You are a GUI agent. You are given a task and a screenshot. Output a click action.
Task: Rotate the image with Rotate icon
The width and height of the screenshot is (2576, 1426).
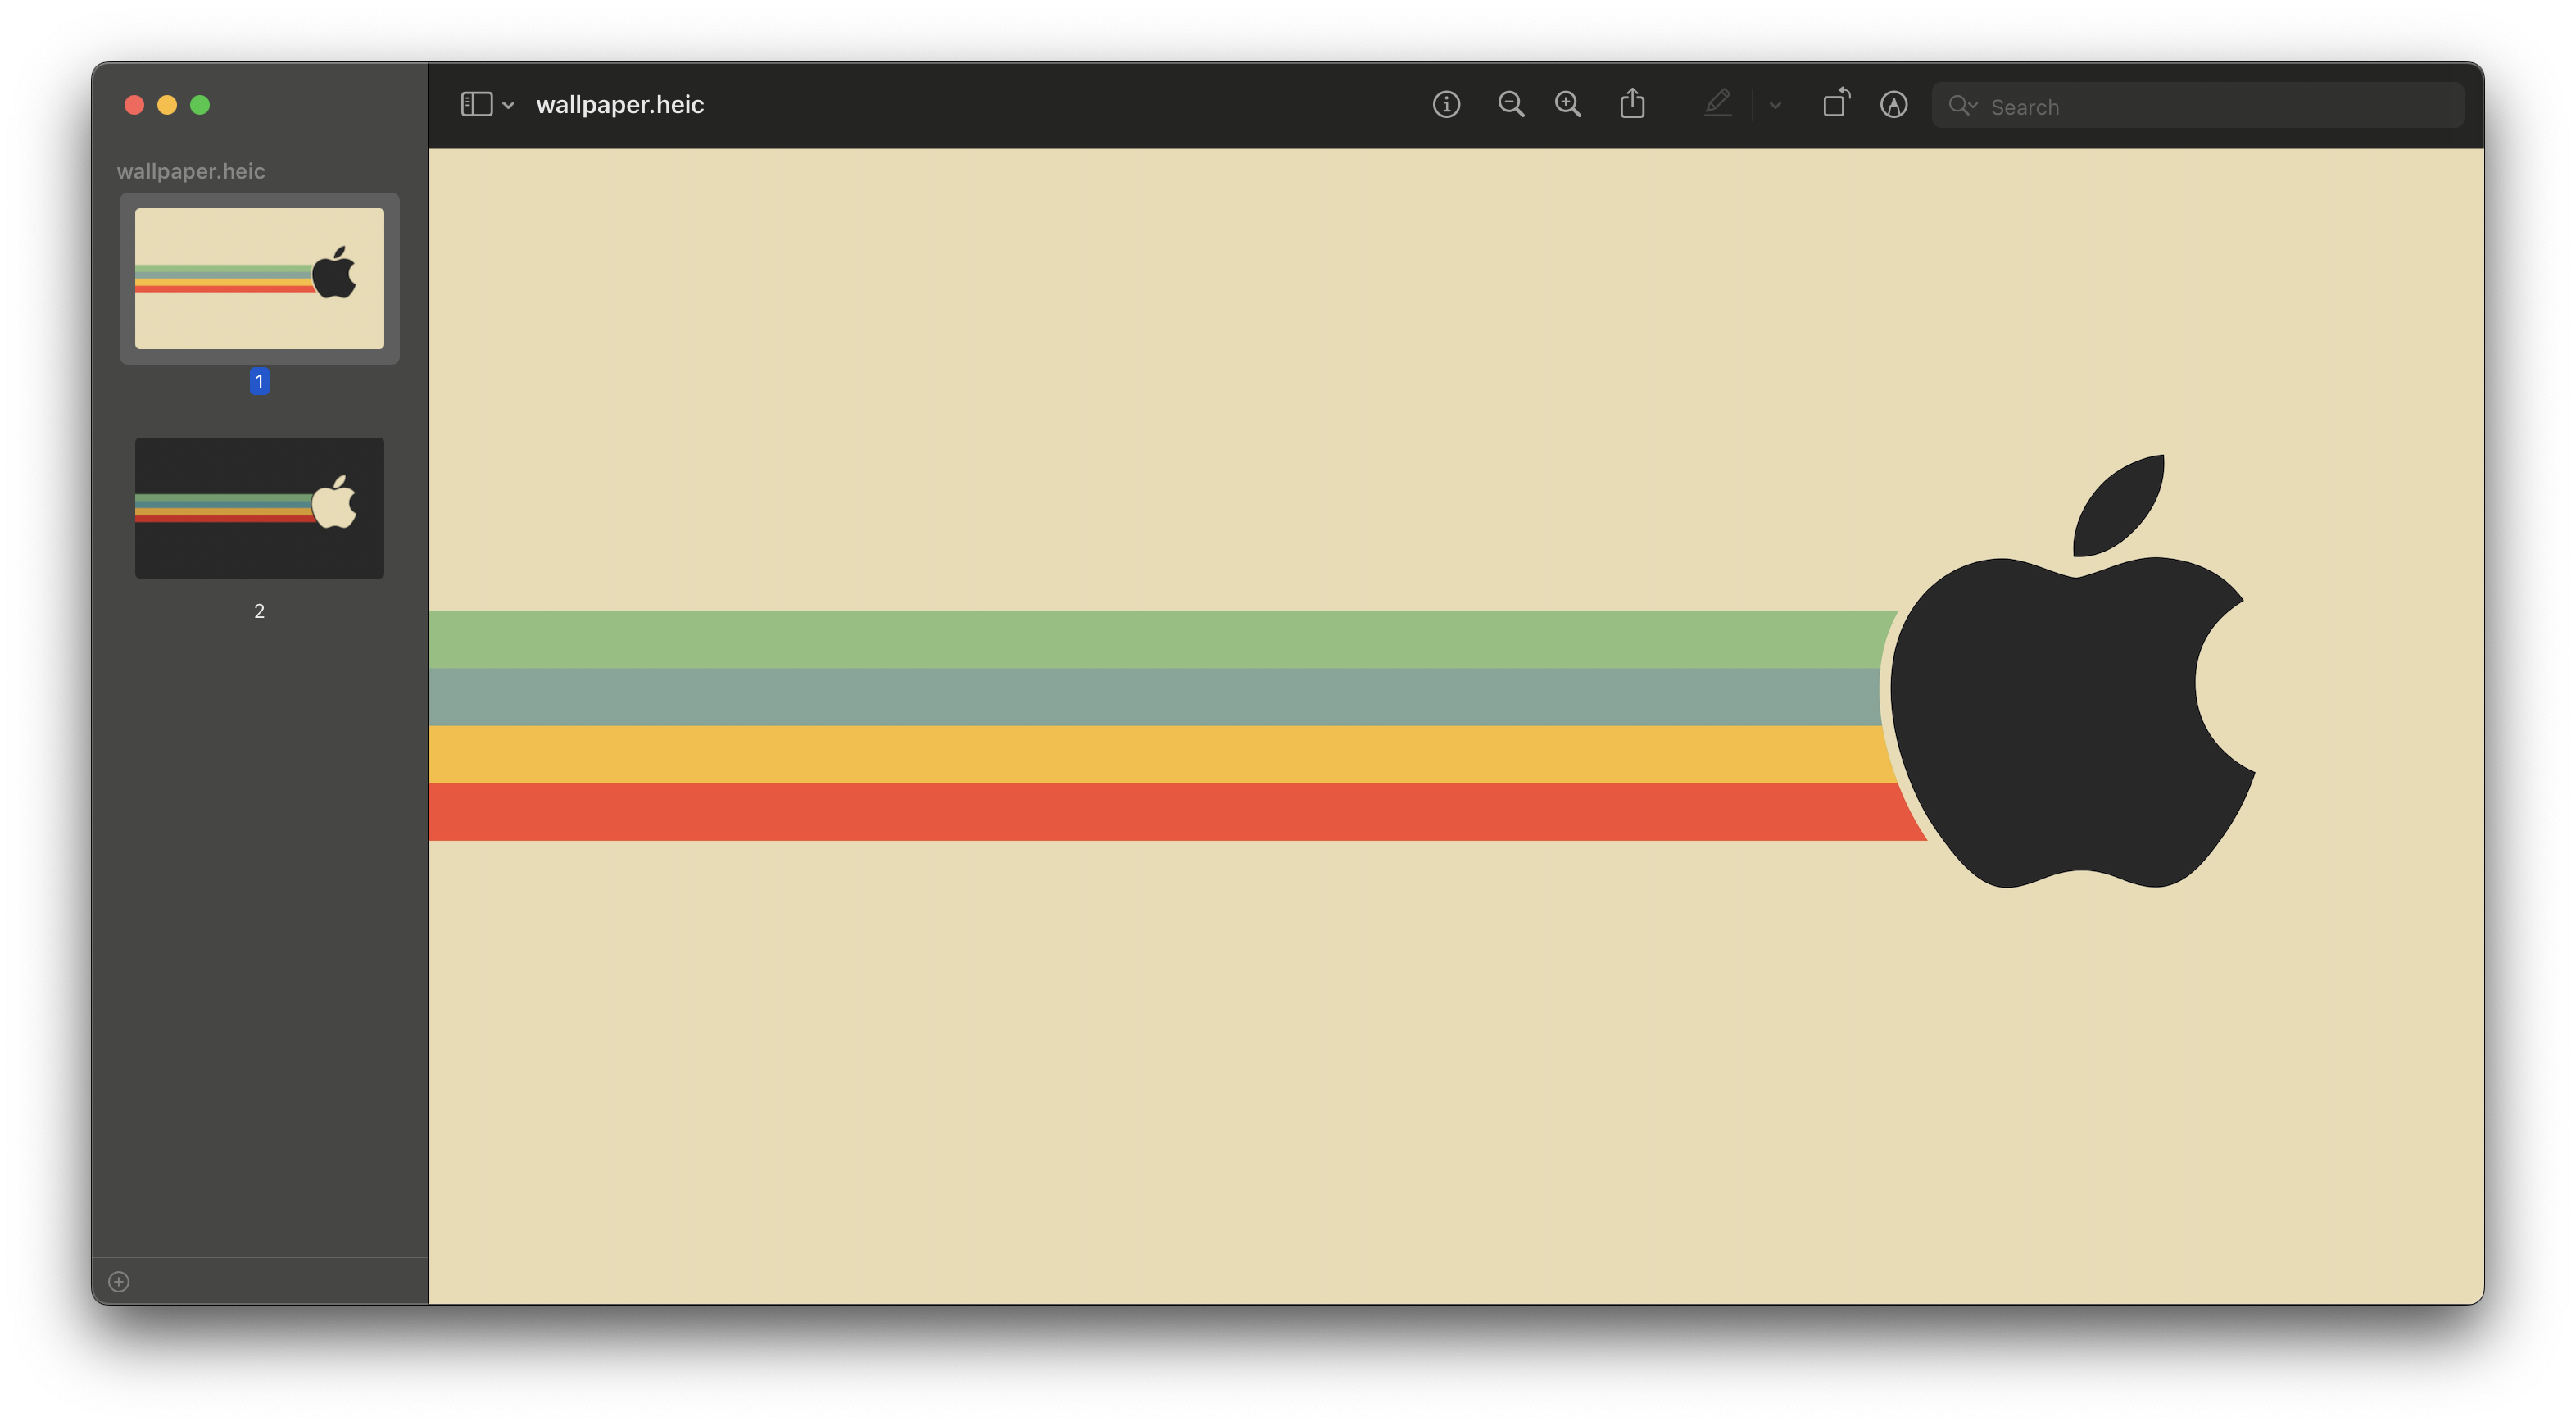(1836, 103)
